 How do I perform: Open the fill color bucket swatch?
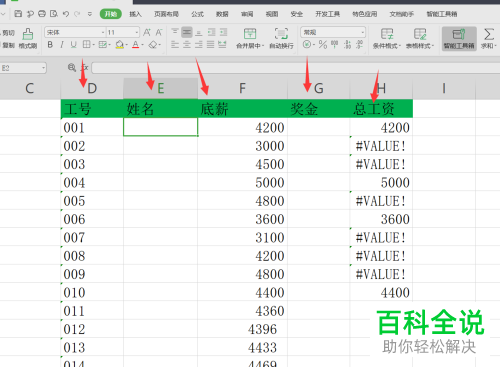coord(120,44)
